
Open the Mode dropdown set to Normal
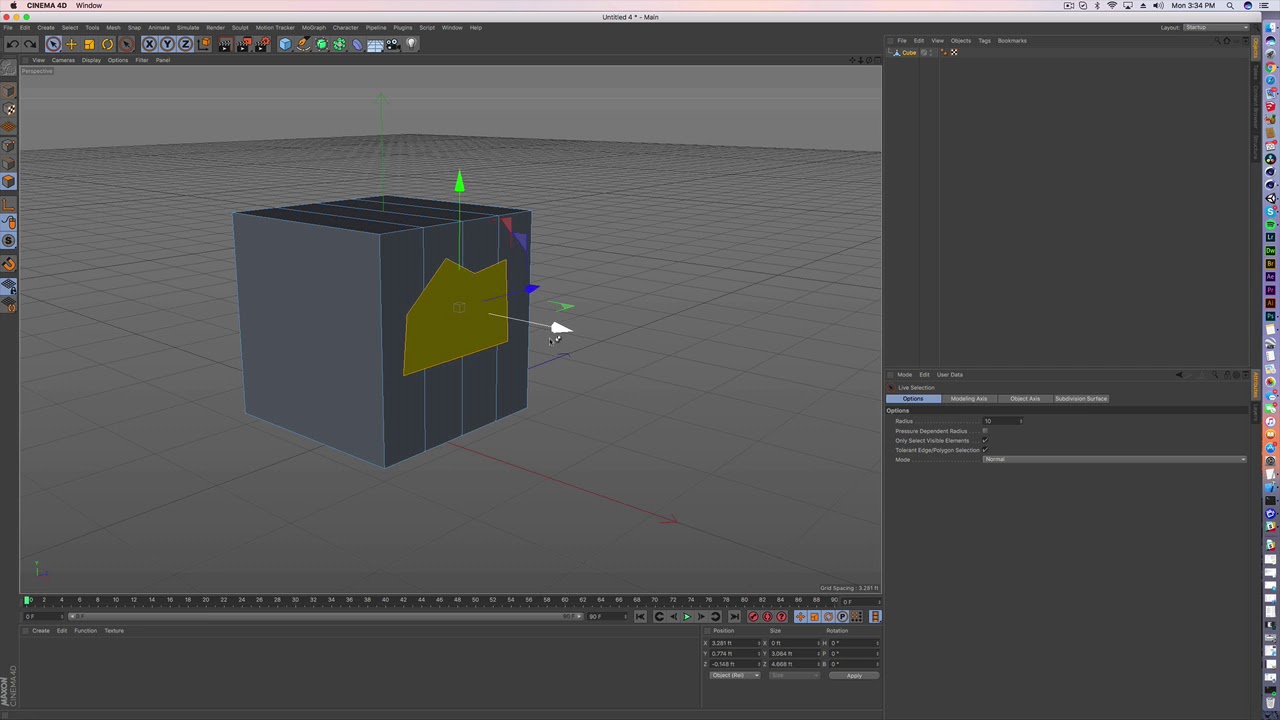point(1115,459)
